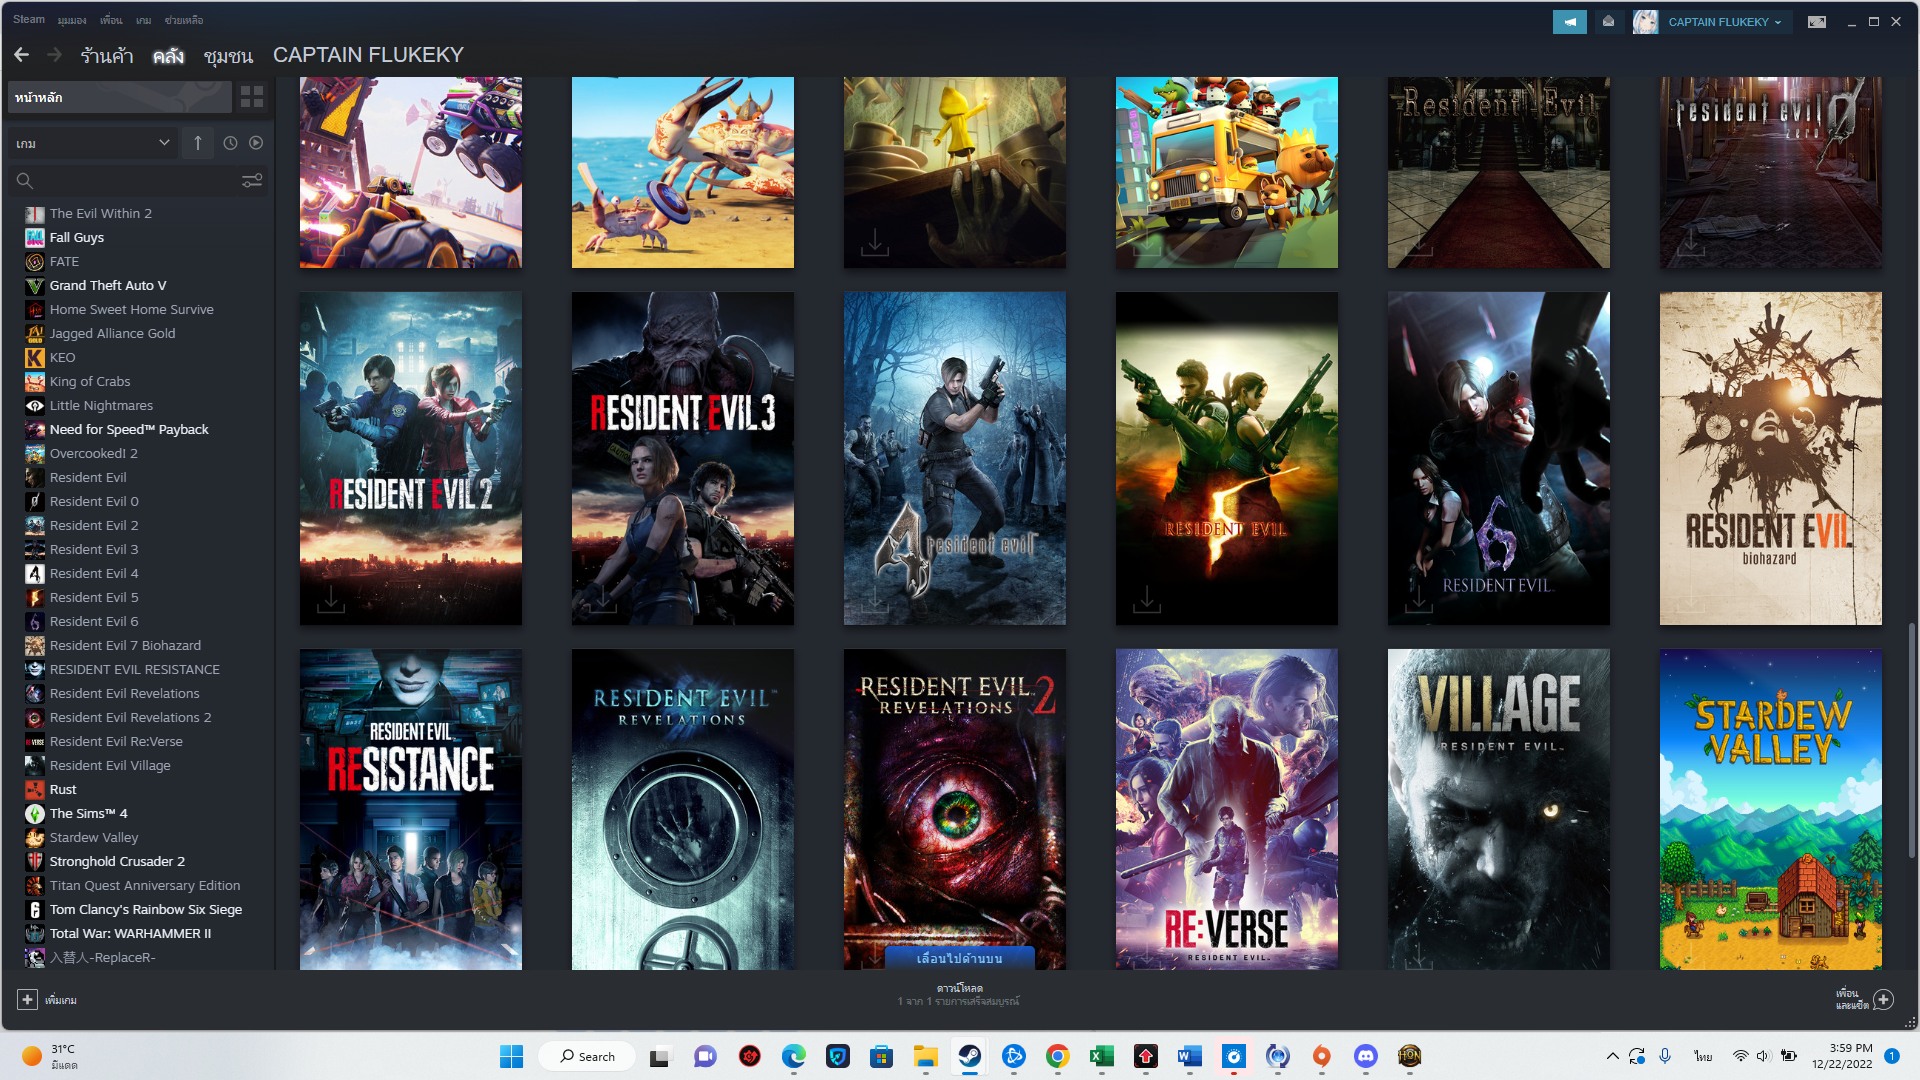1920x1080 pixels.
Task: Go back with the back arrow
Action: (22, 55)
